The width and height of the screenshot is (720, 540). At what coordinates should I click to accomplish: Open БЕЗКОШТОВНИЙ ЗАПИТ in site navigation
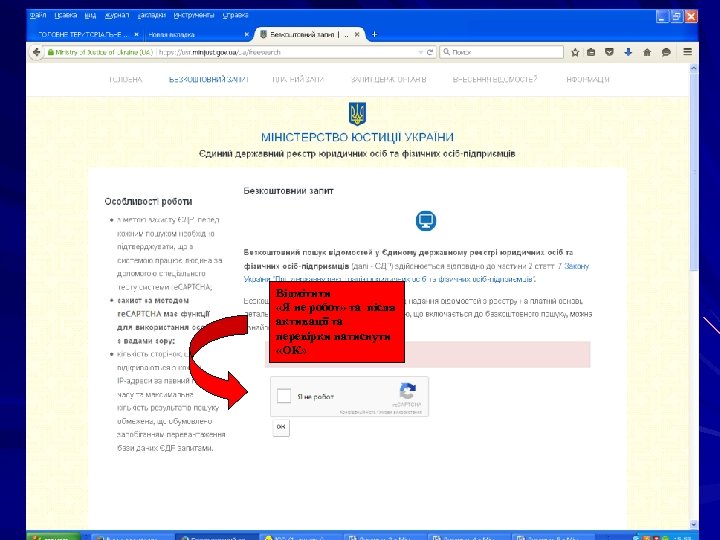point(208,79)
